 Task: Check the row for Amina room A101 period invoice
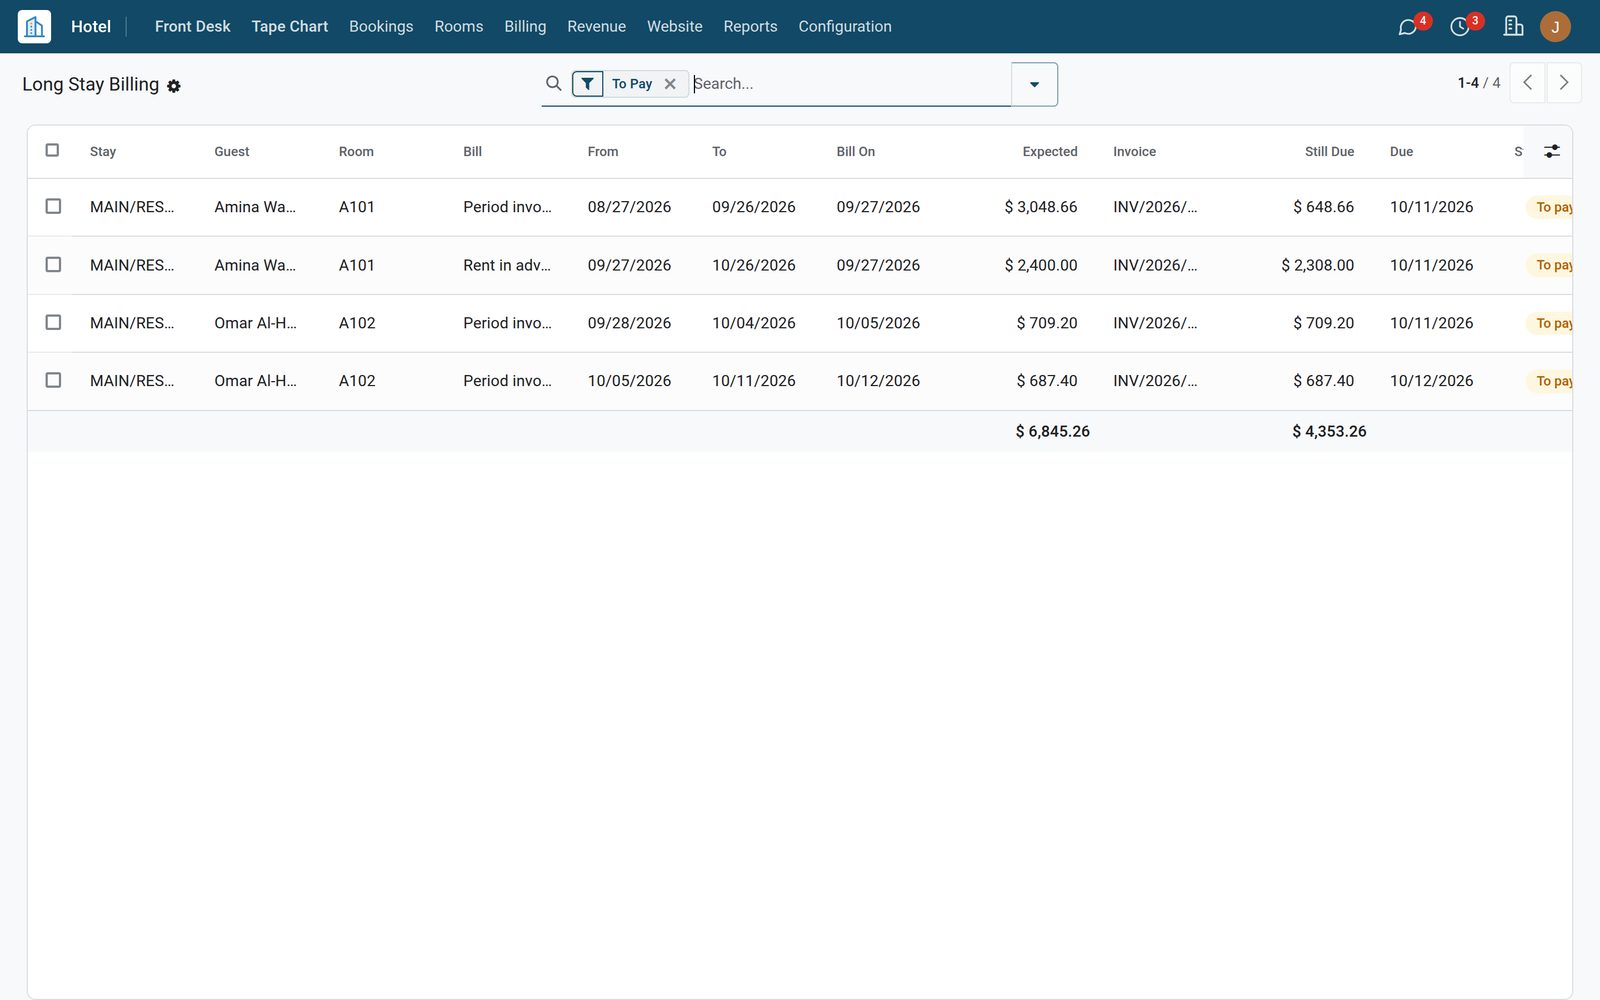[x=53, y=206]
